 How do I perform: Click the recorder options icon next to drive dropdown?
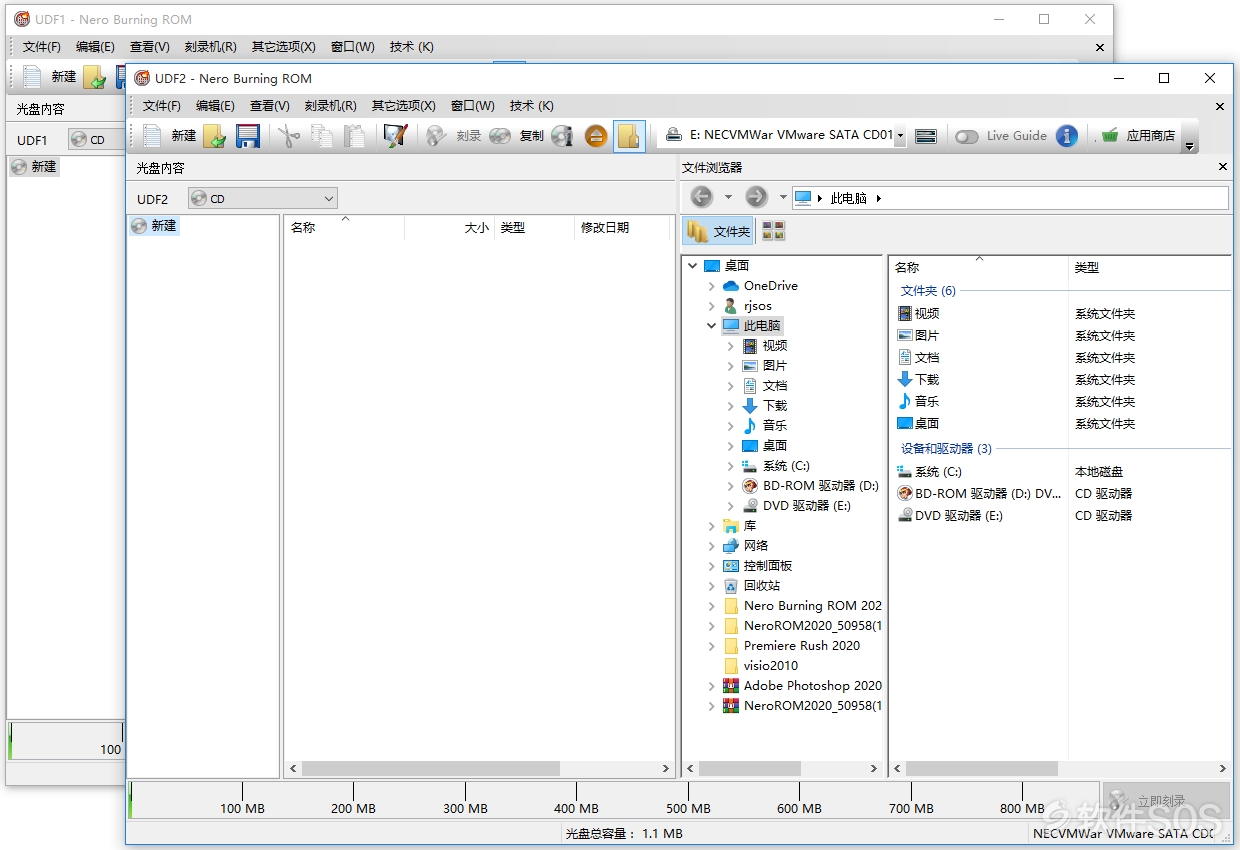(926, 136)
